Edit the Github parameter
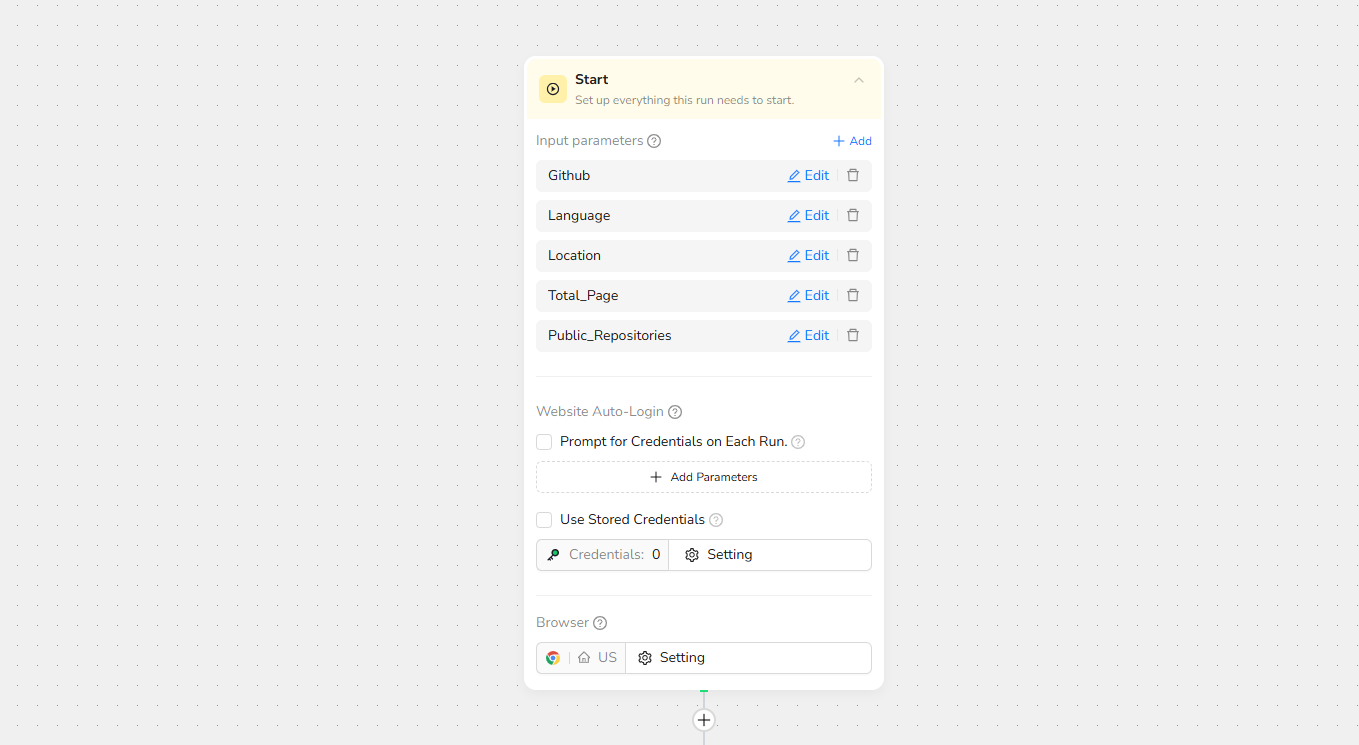Screen dimensions: 1359x745 808,176
